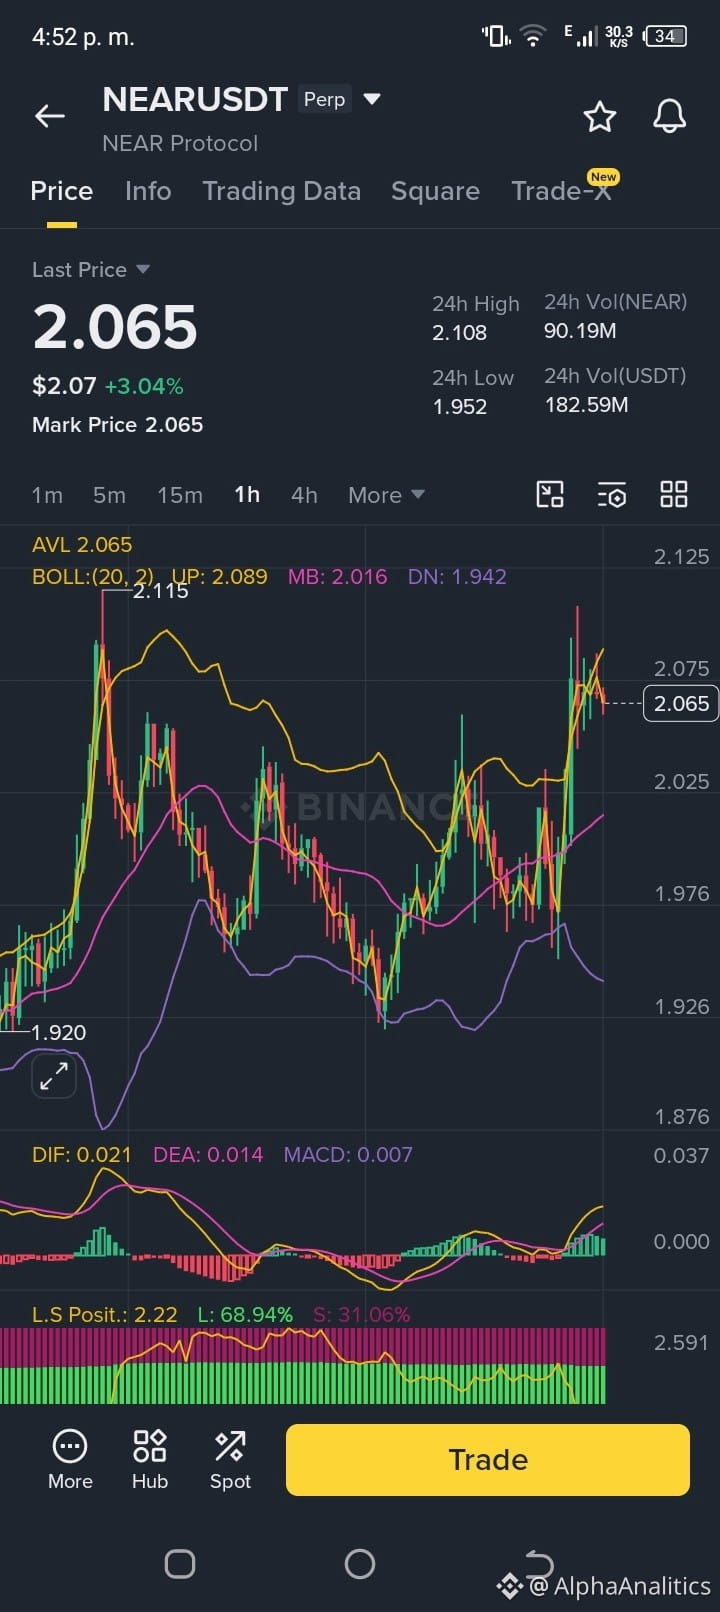Open price alert bell icon
Screen dimensions: 720x1612
point(670,117)
